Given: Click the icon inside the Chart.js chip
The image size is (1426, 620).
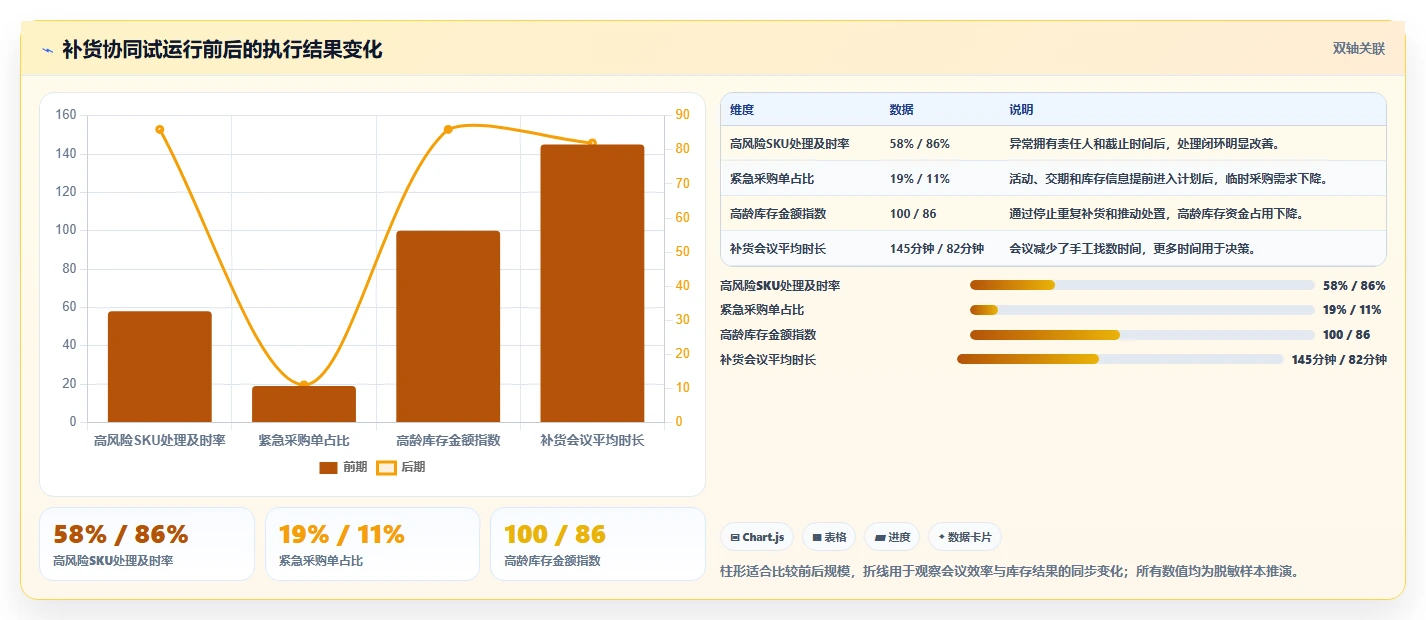Looking at the screenshot, I should click(x=735, y=538).
